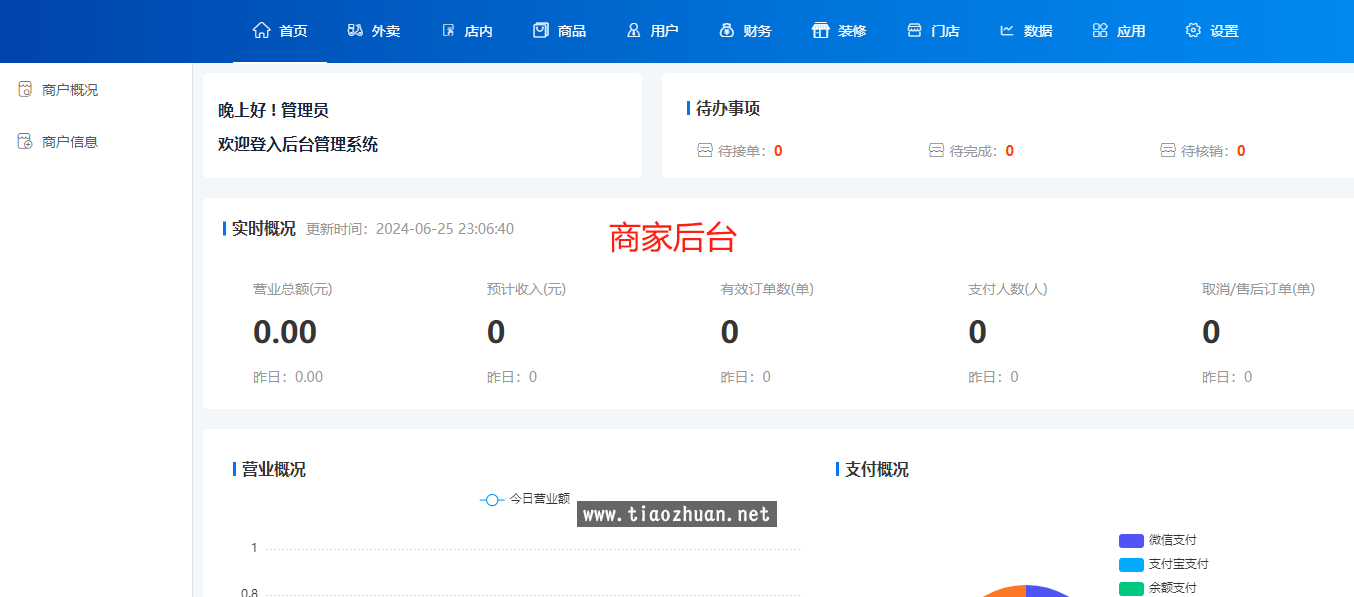This screenshot has height=597, width=1354.
Task: Select 商户概况 in the sidebar
Action: 69,90
